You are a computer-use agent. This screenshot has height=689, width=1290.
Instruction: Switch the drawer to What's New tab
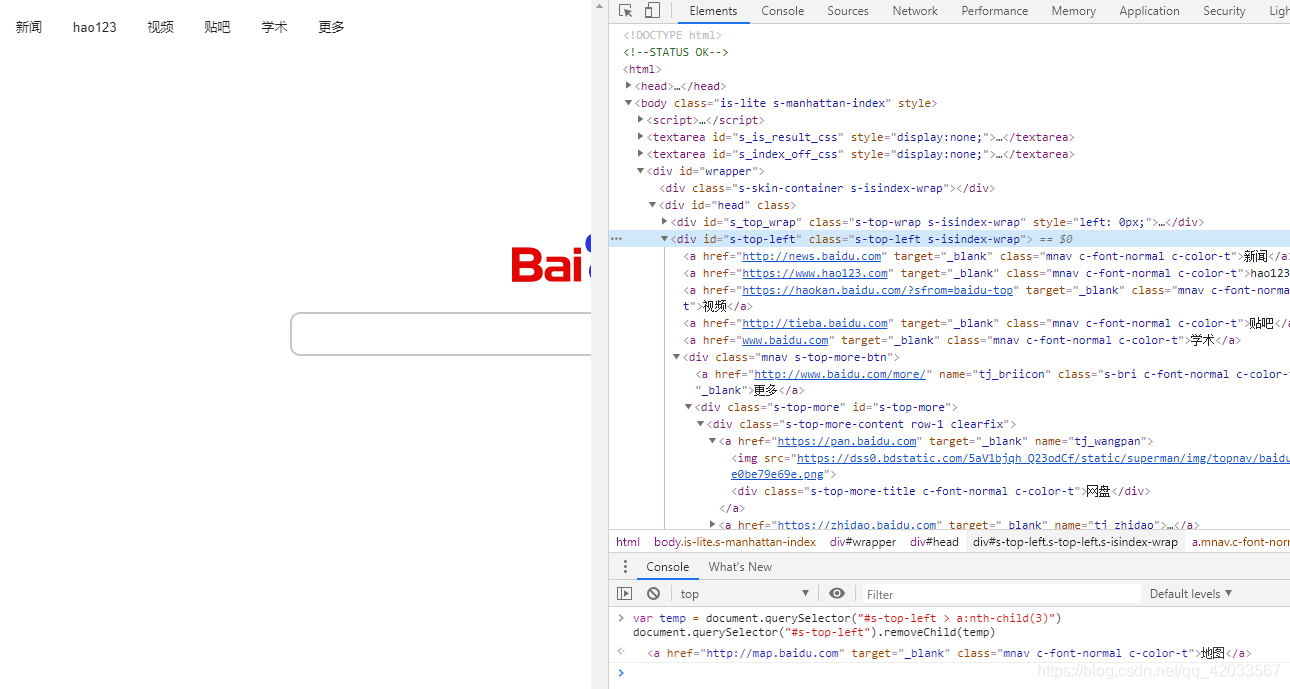[740, 567]
